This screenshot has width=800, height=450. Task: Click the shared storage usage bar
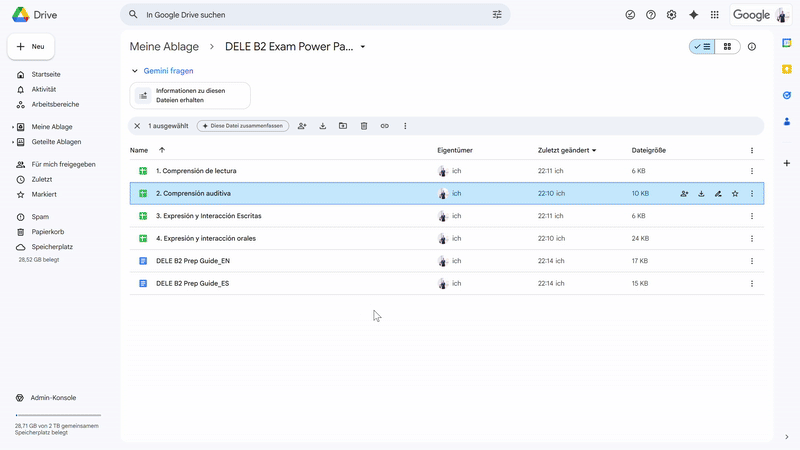pyautogui.click(x=58, y=415)
